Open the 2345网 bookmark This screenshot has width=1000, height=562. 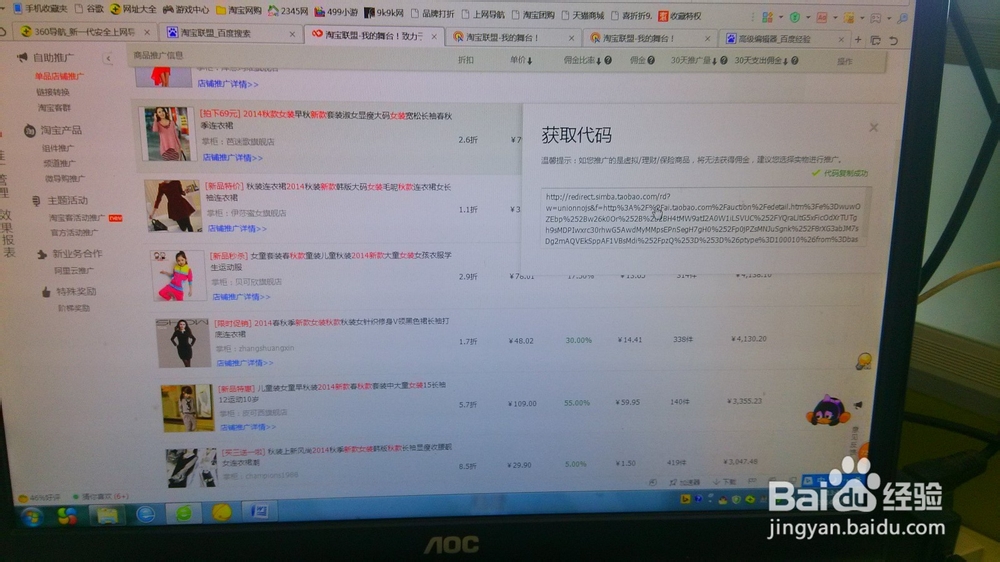[288, 11]
